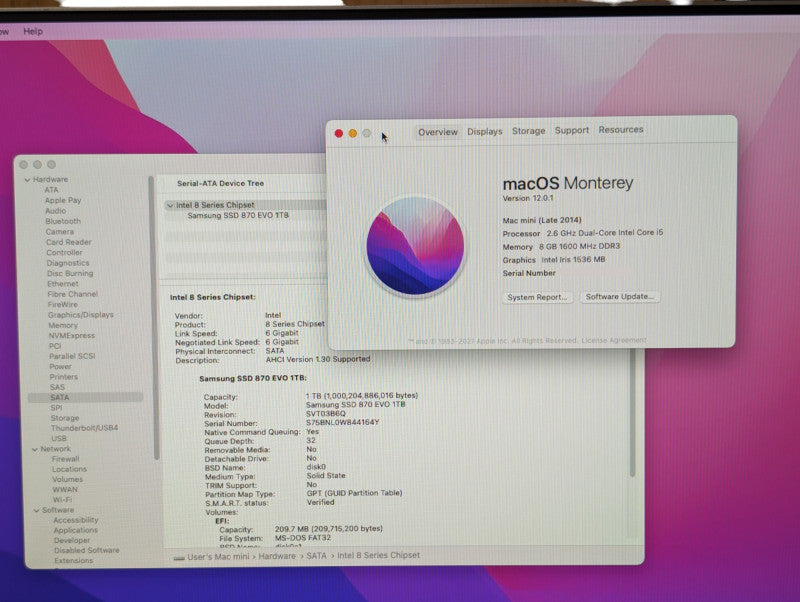Viewport: 800px width, 602px height.
Task: Select Ethernet in the sidebar
Action: point(63,284)
